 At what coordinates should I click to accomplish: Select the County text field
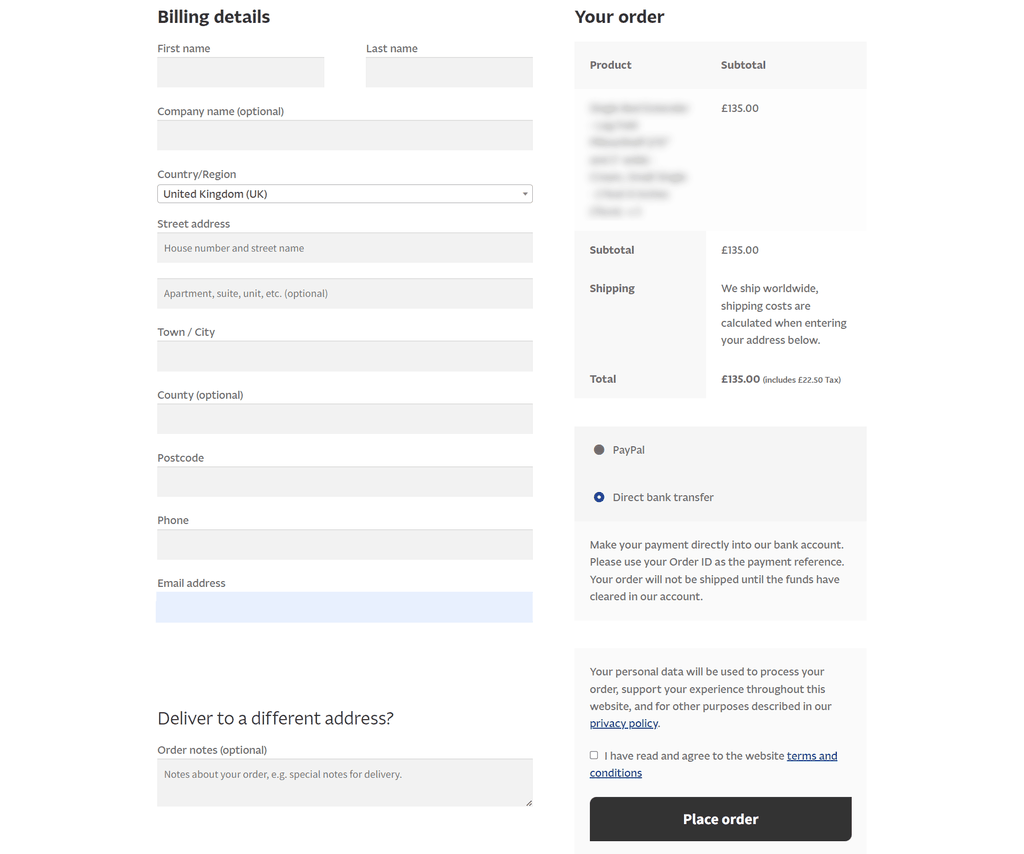tap(344, 419)
